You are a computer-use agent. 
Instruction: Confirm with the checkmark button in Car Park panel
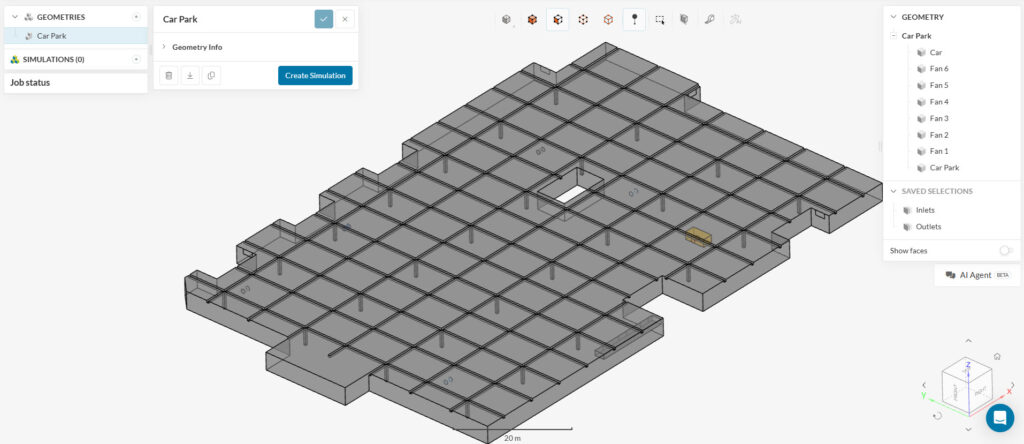pos(323,19)
